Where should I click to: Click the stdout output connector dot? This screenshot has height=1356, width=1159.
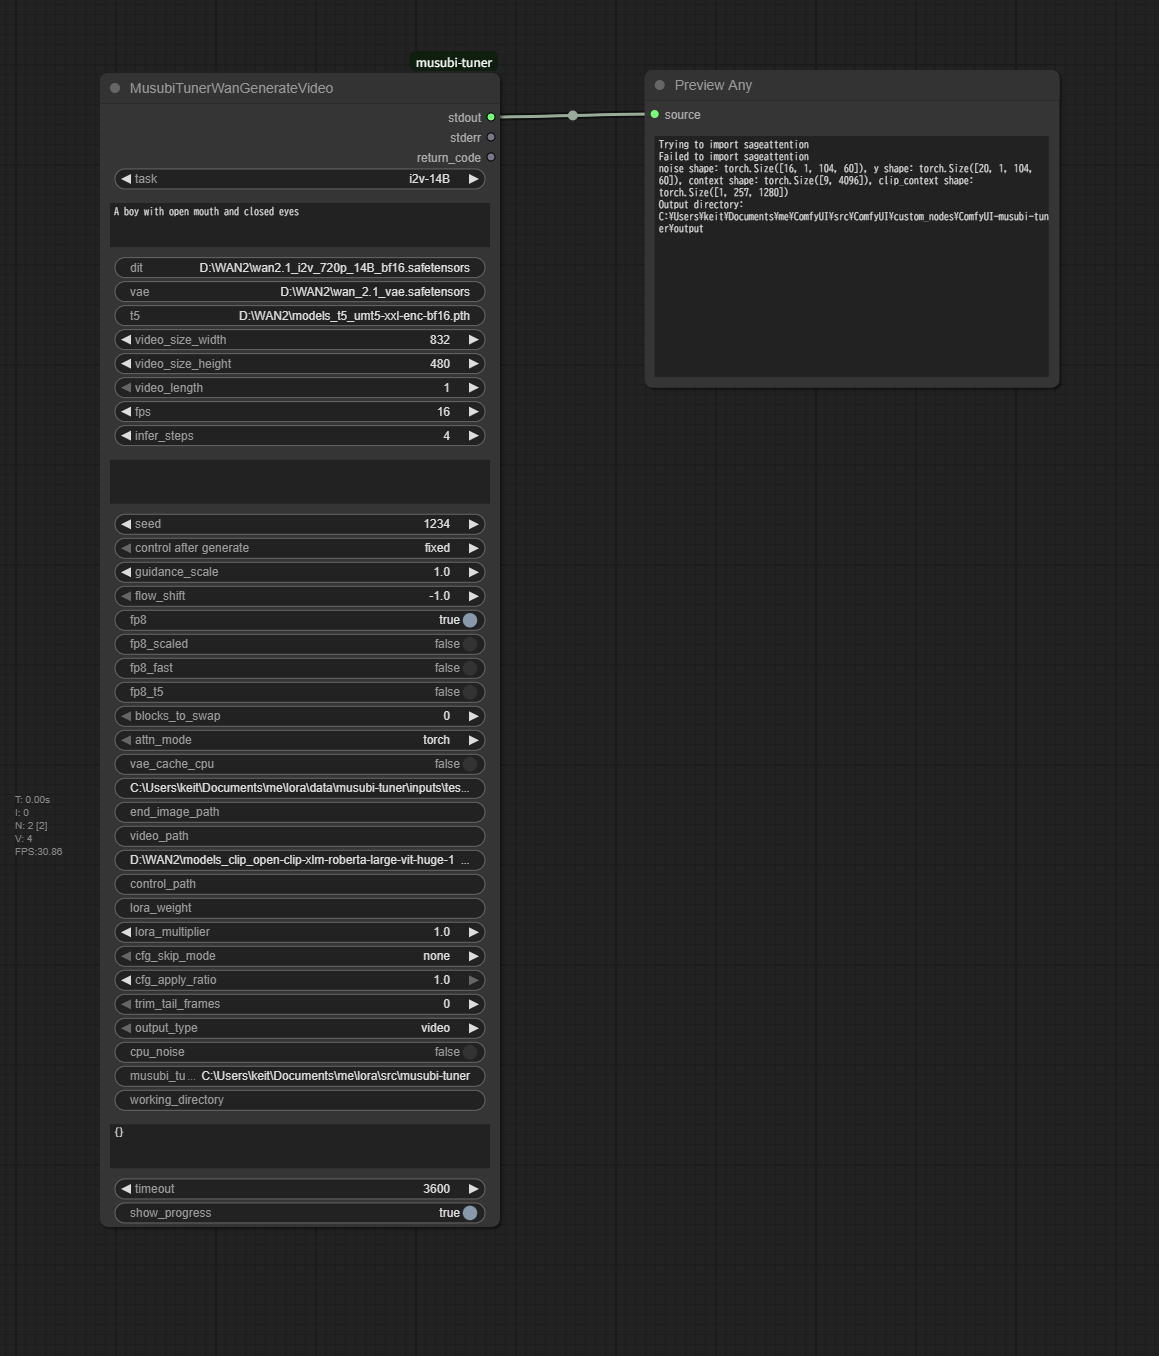tap(491, 118)
